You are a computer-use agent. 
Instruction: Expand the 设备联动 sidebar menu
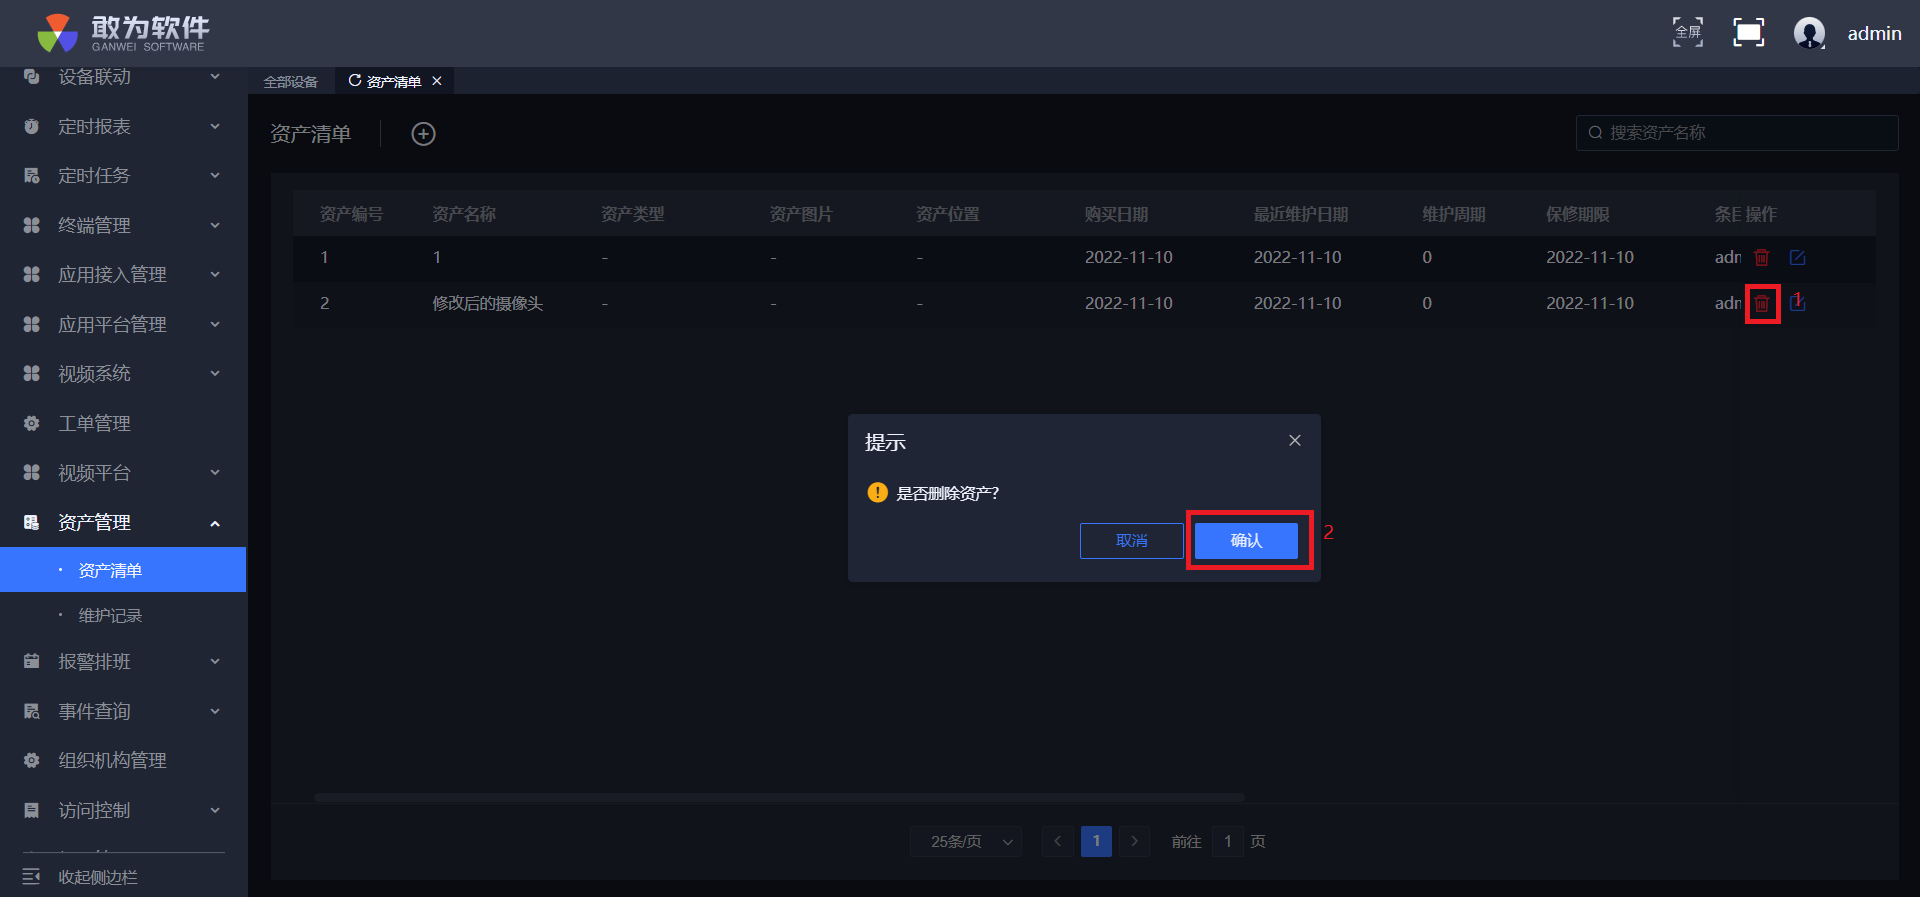click(123, 77)
